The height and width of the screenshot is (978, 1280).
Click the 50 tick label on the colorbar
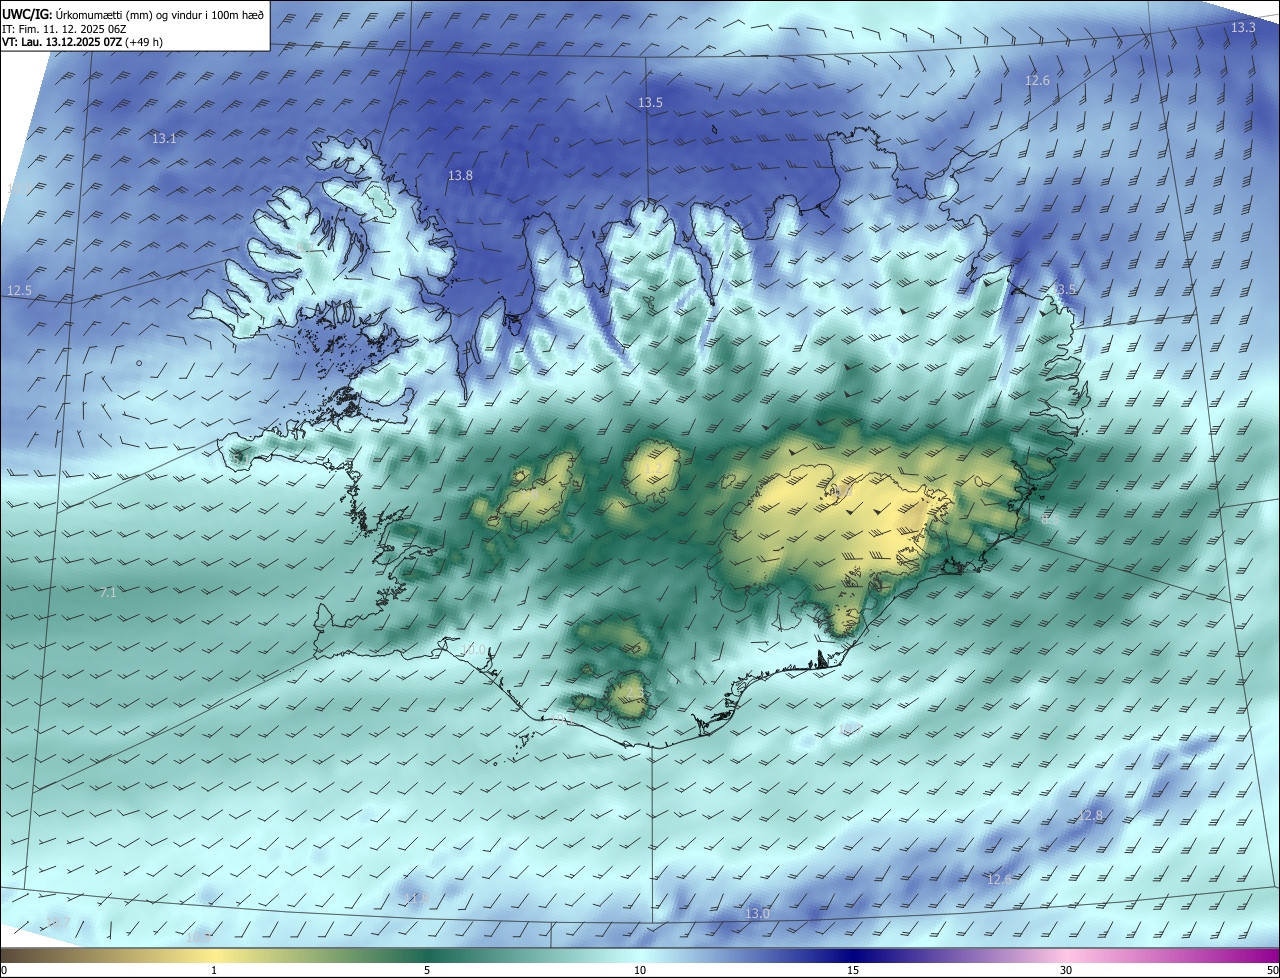[x=1272, y=970]
